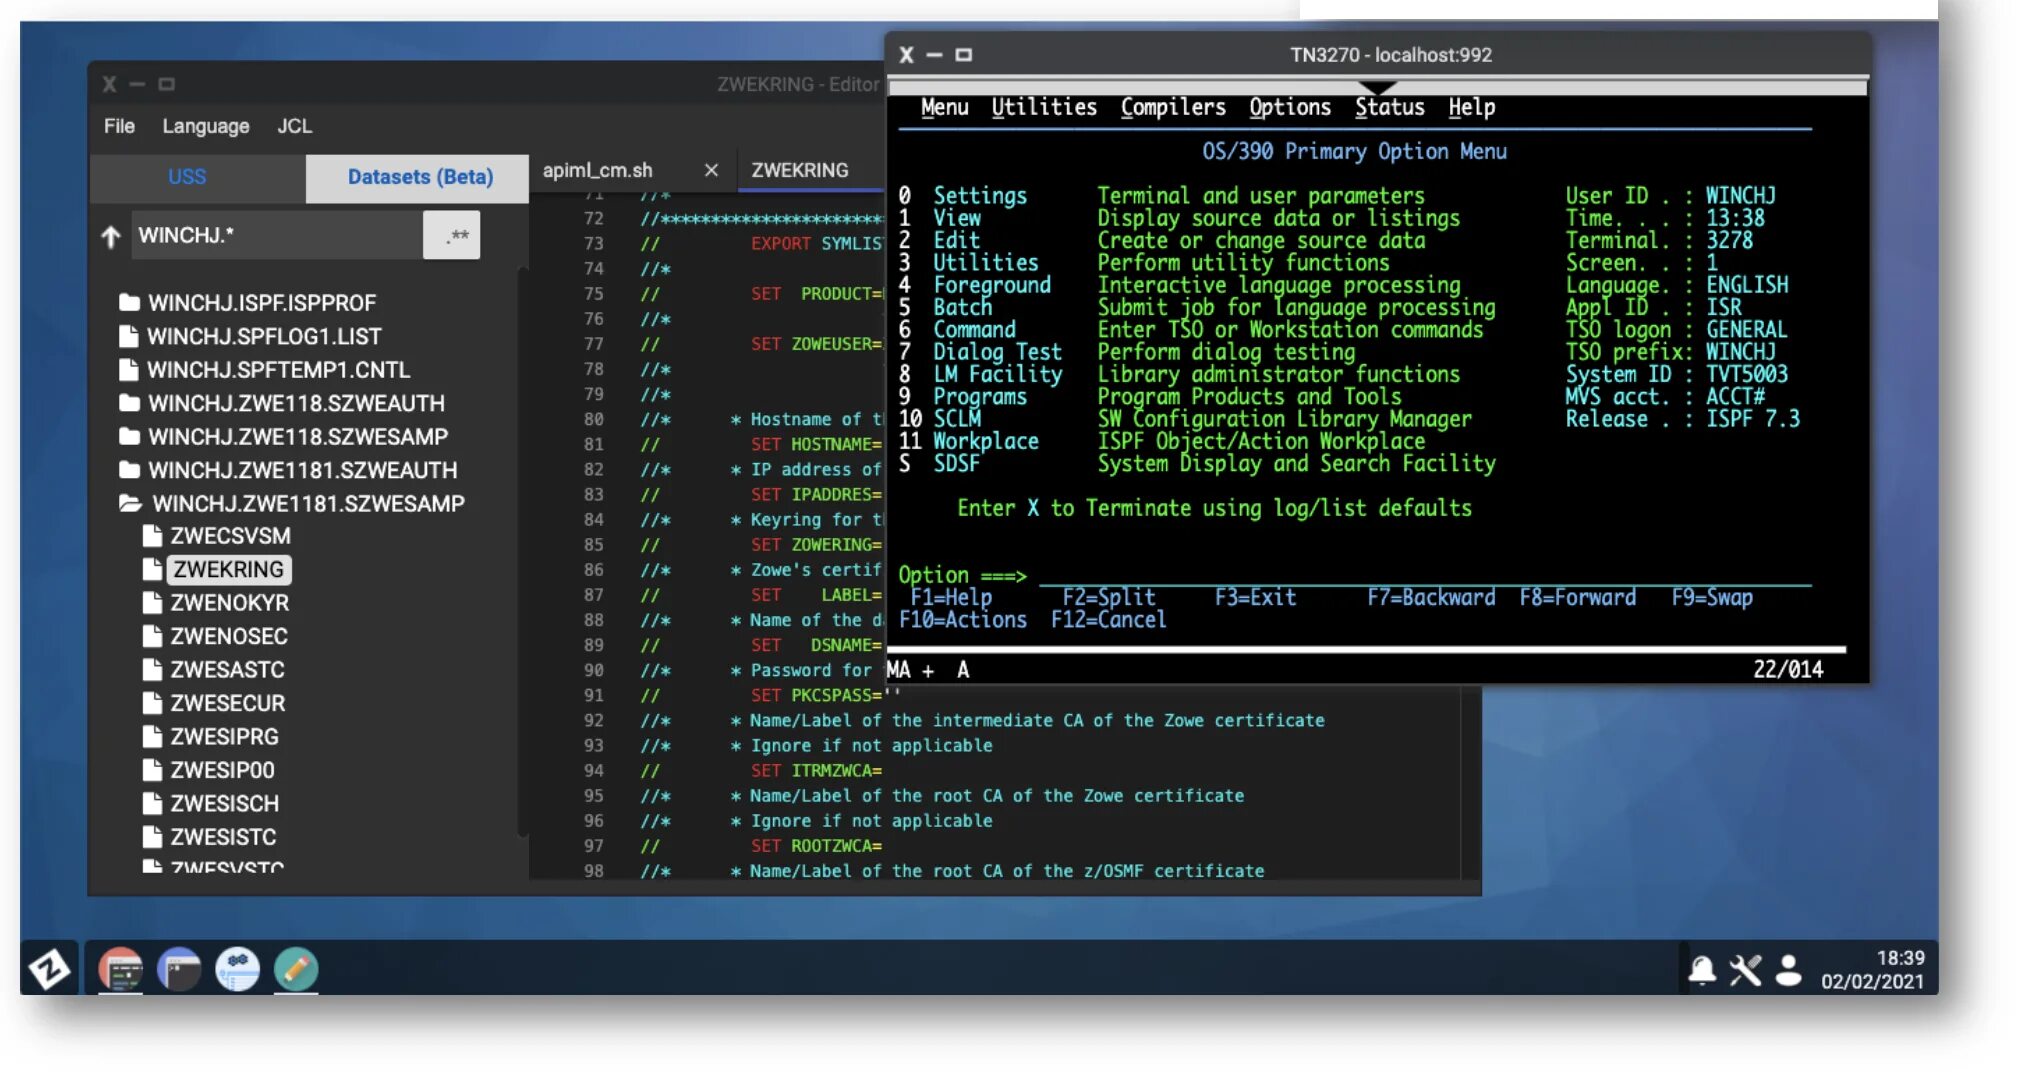This screenshot has width=2034, height=1078.
Task: Select the ZWEKRING editor tab
Action: click(800, 170)
